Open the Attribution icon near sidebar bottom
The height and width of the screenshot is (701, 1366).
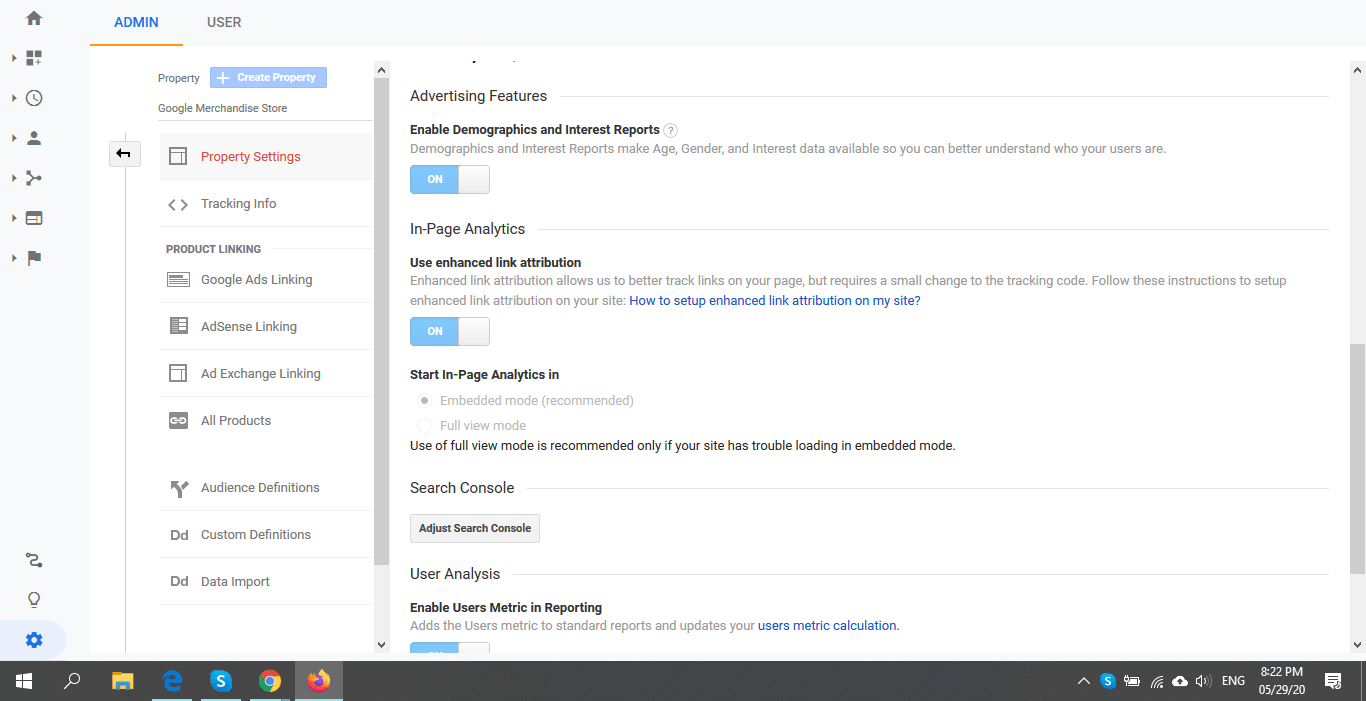point(33,559)
